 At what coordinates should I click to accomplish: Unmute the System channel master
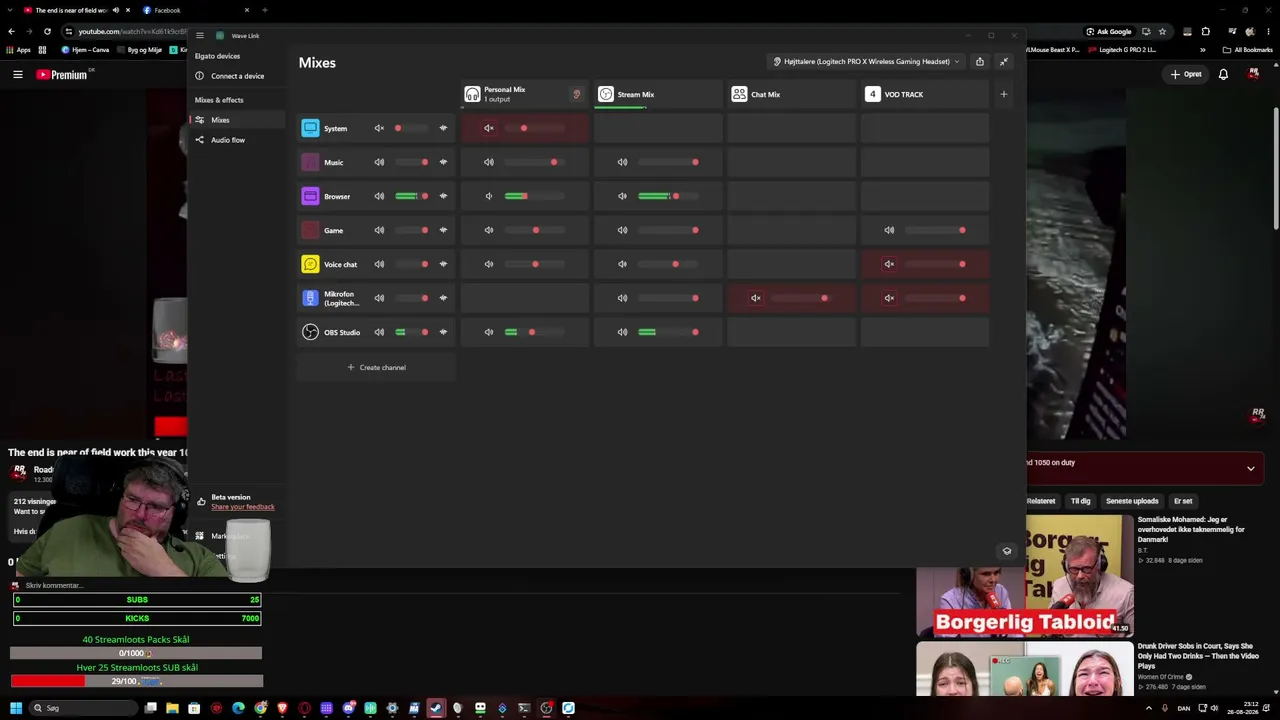pyautogui.click(x=379, y=128)
